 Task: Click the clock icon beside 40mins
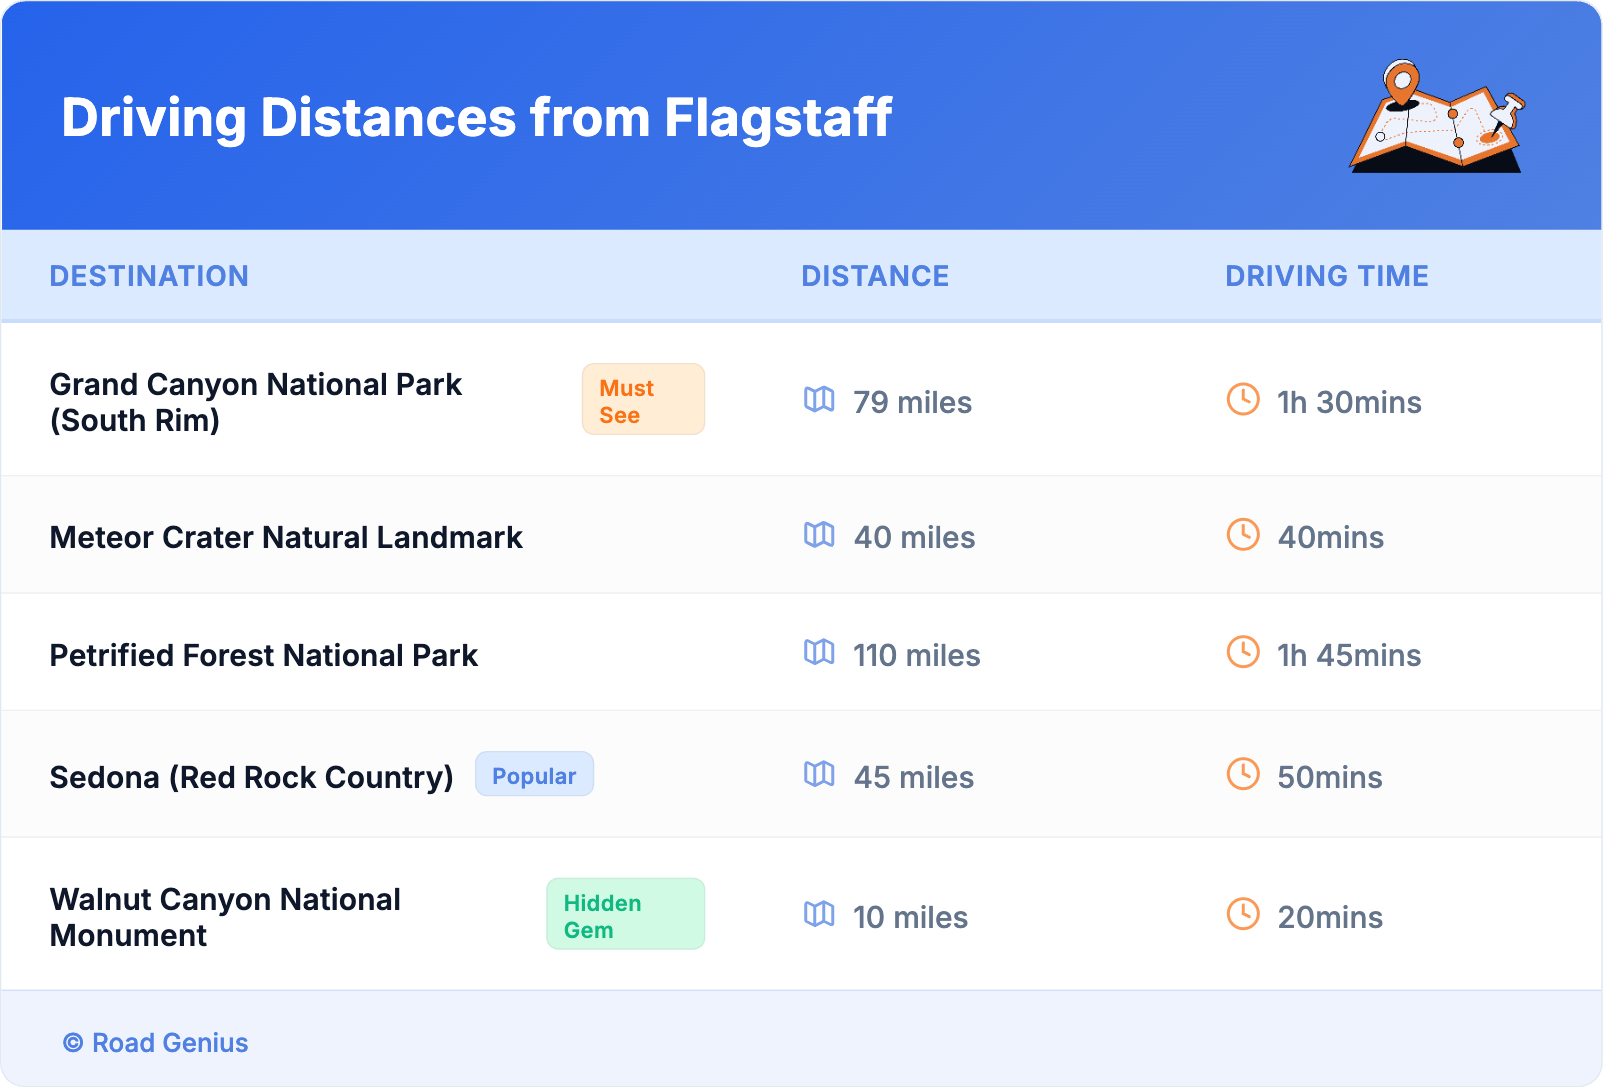[x=1243, y=535]
